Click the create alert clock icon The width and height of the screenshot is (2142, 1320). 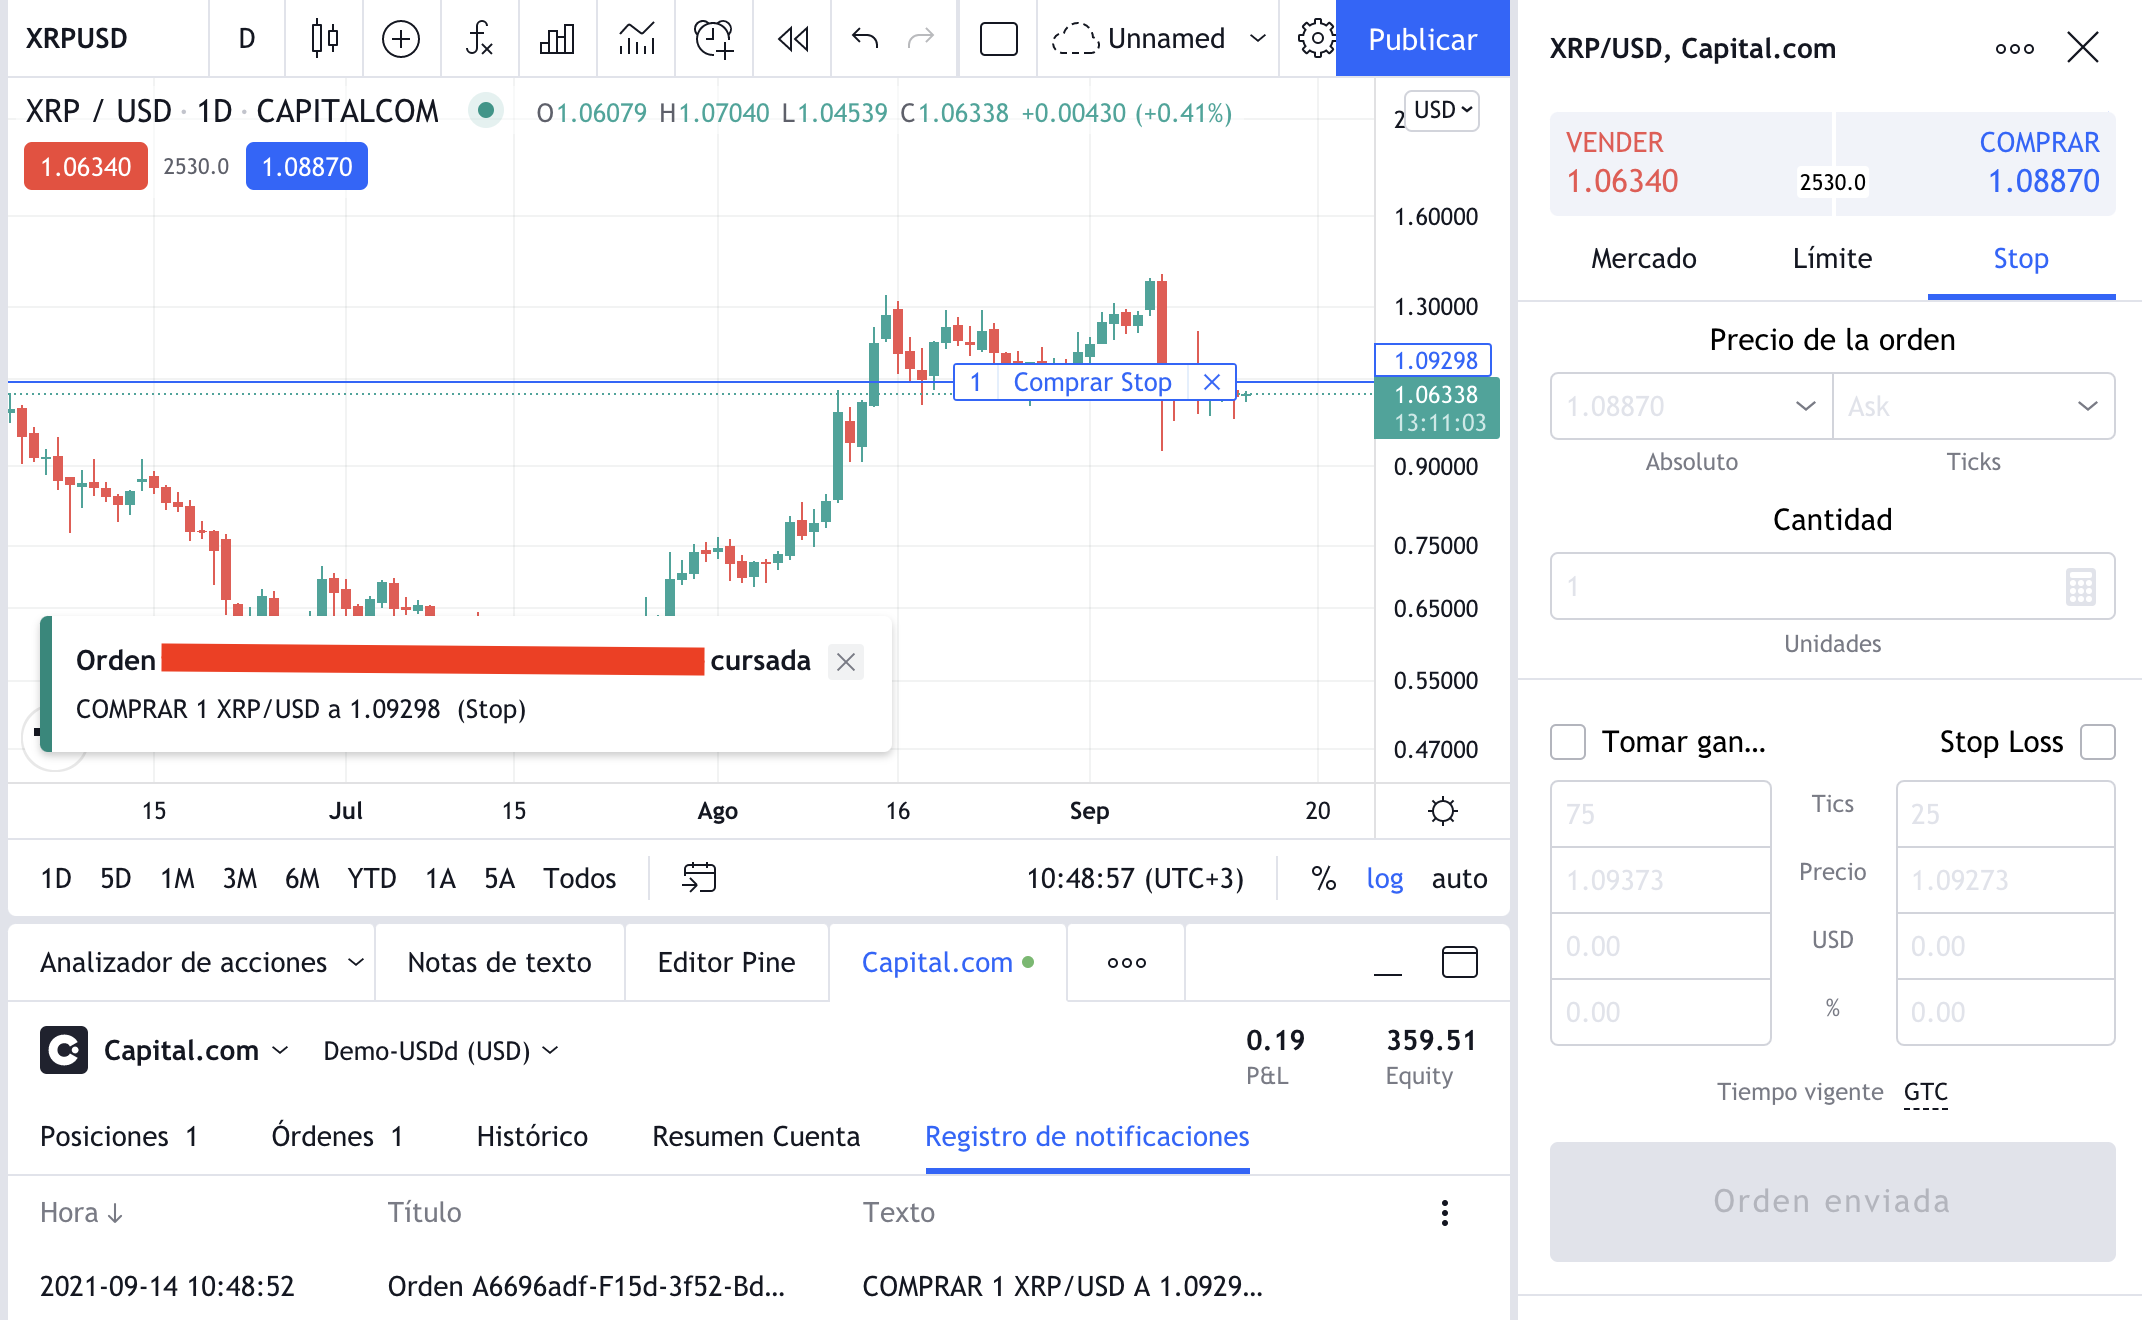pyautogui.click(x=714, y=39)
